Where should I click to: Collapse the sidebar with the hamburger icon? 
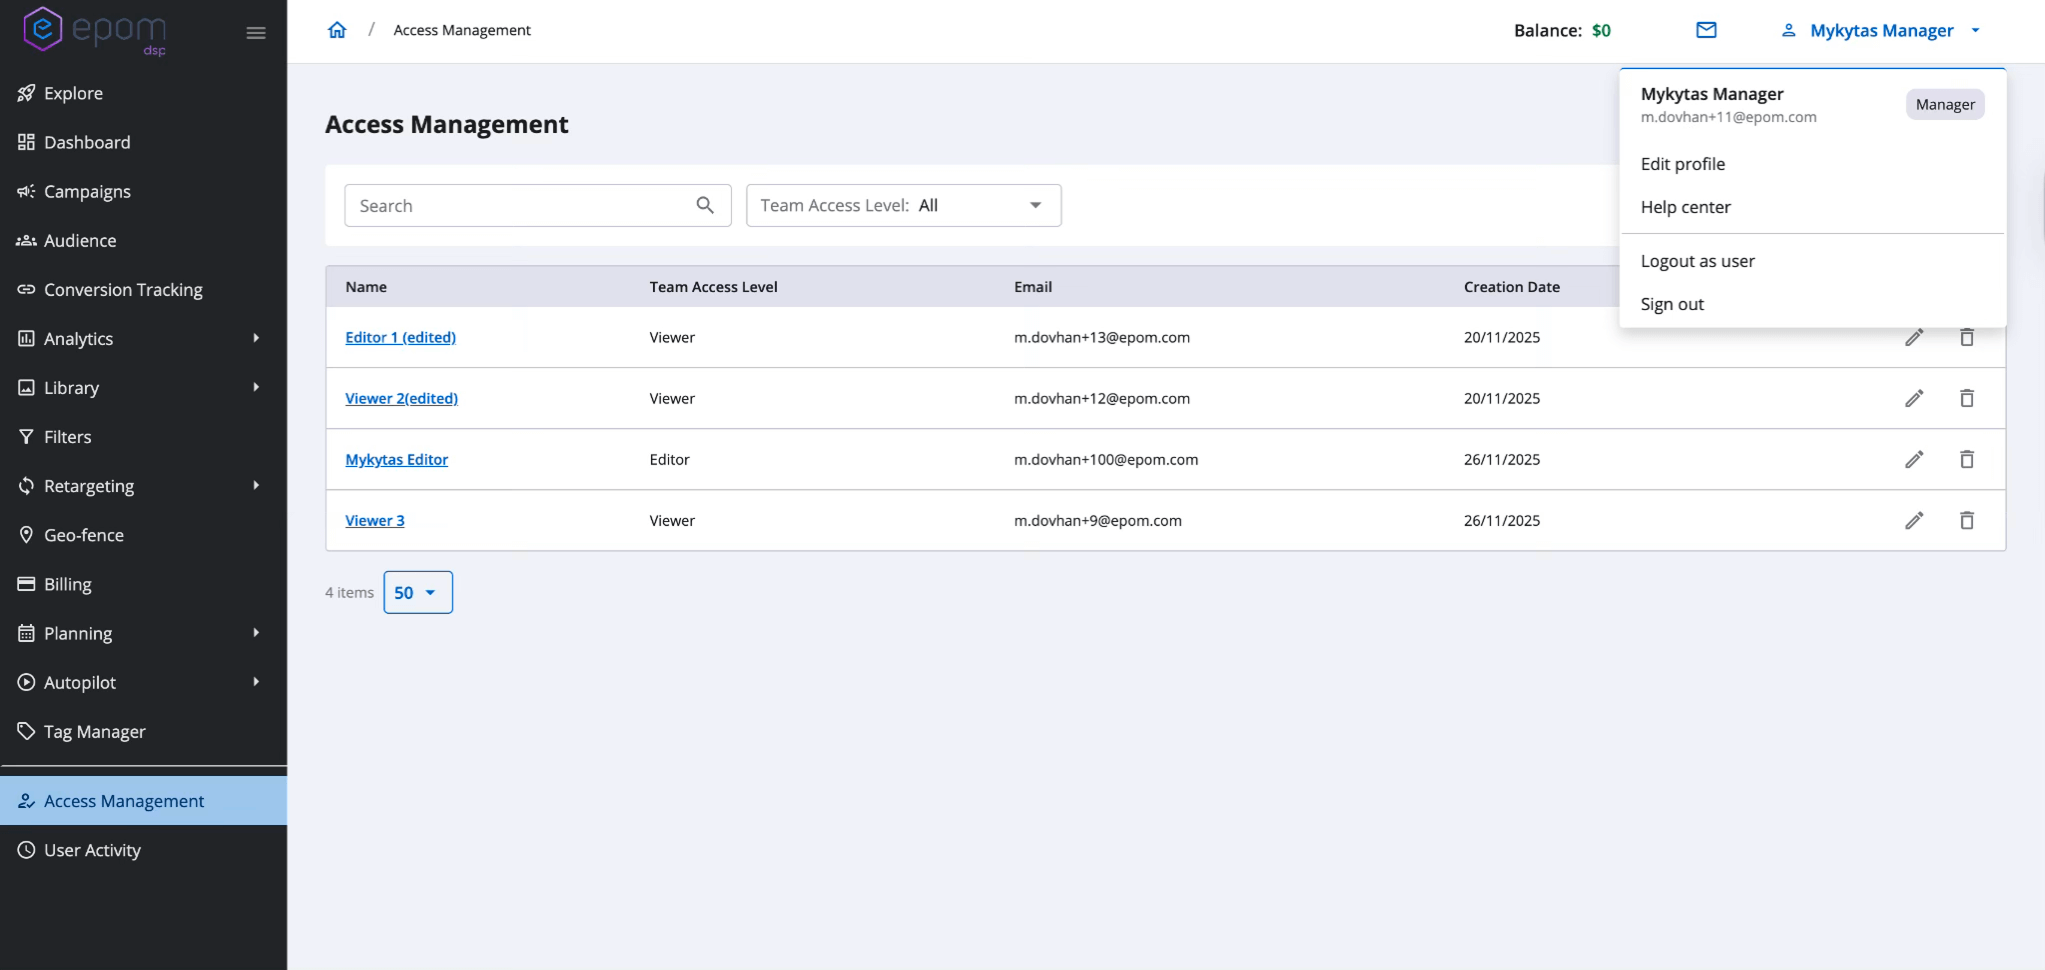point(255,32)
